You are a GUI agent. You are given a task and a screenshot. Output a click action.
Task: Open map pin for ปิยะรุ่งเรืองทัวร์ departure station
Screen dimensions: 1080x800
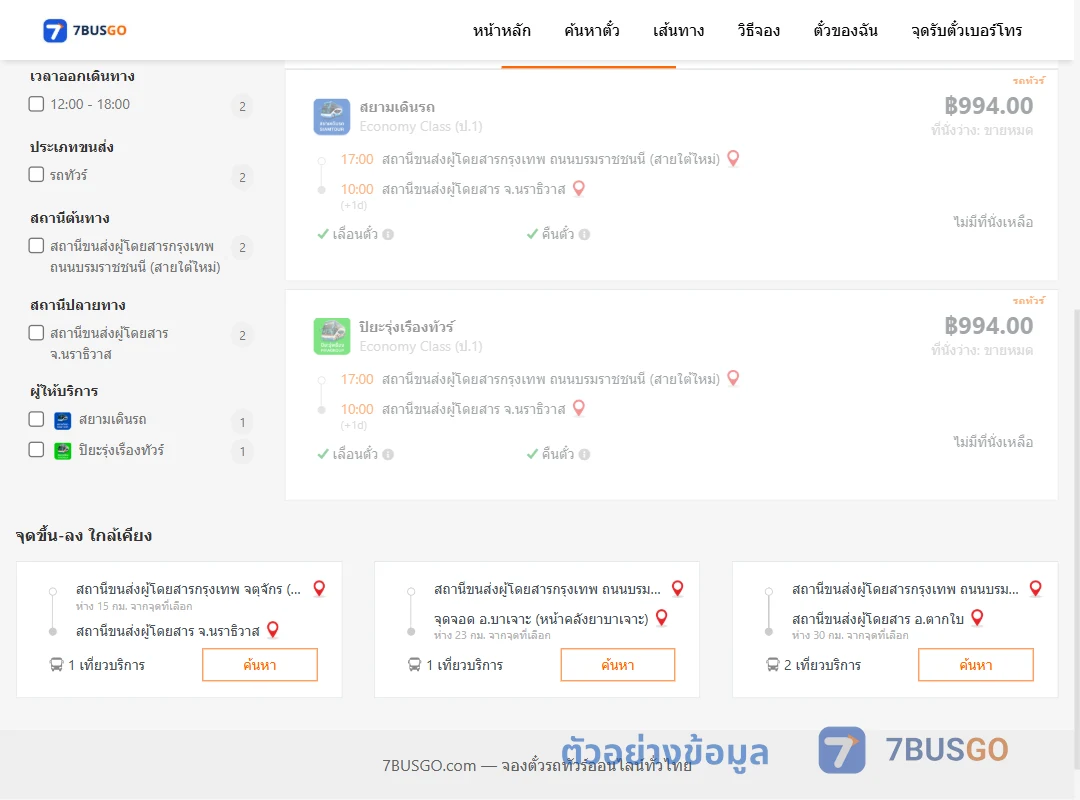[x=734, y=378]
